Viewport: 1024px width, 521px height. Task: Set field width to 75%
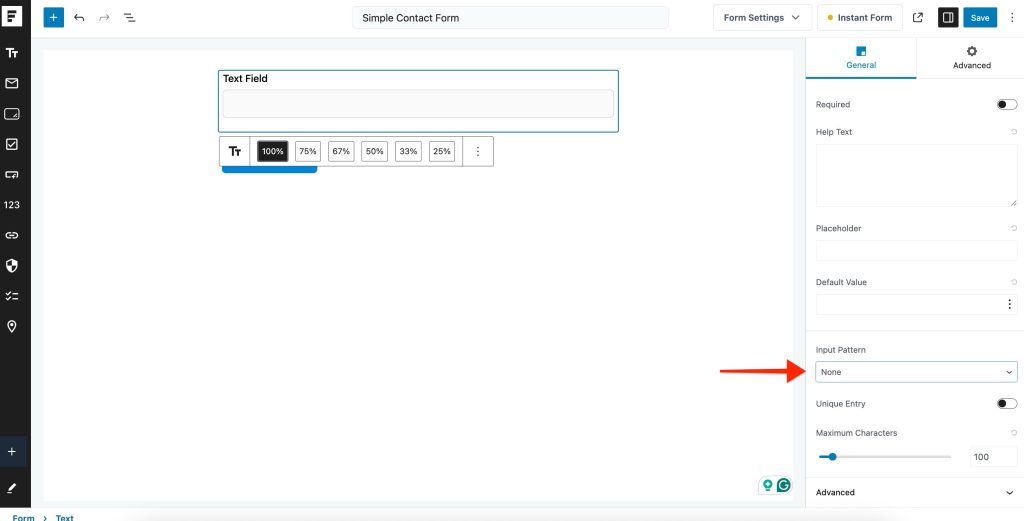click(308, 151)
